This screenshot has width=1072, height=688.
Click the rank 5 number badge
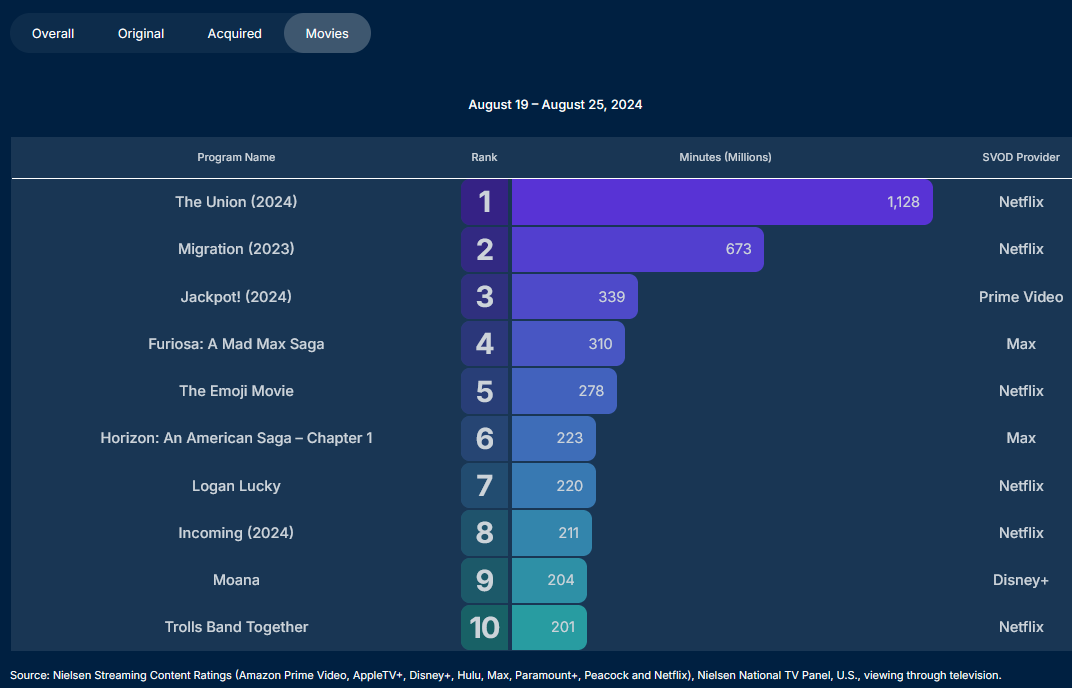pyautogui.click(x=485, y=391)
